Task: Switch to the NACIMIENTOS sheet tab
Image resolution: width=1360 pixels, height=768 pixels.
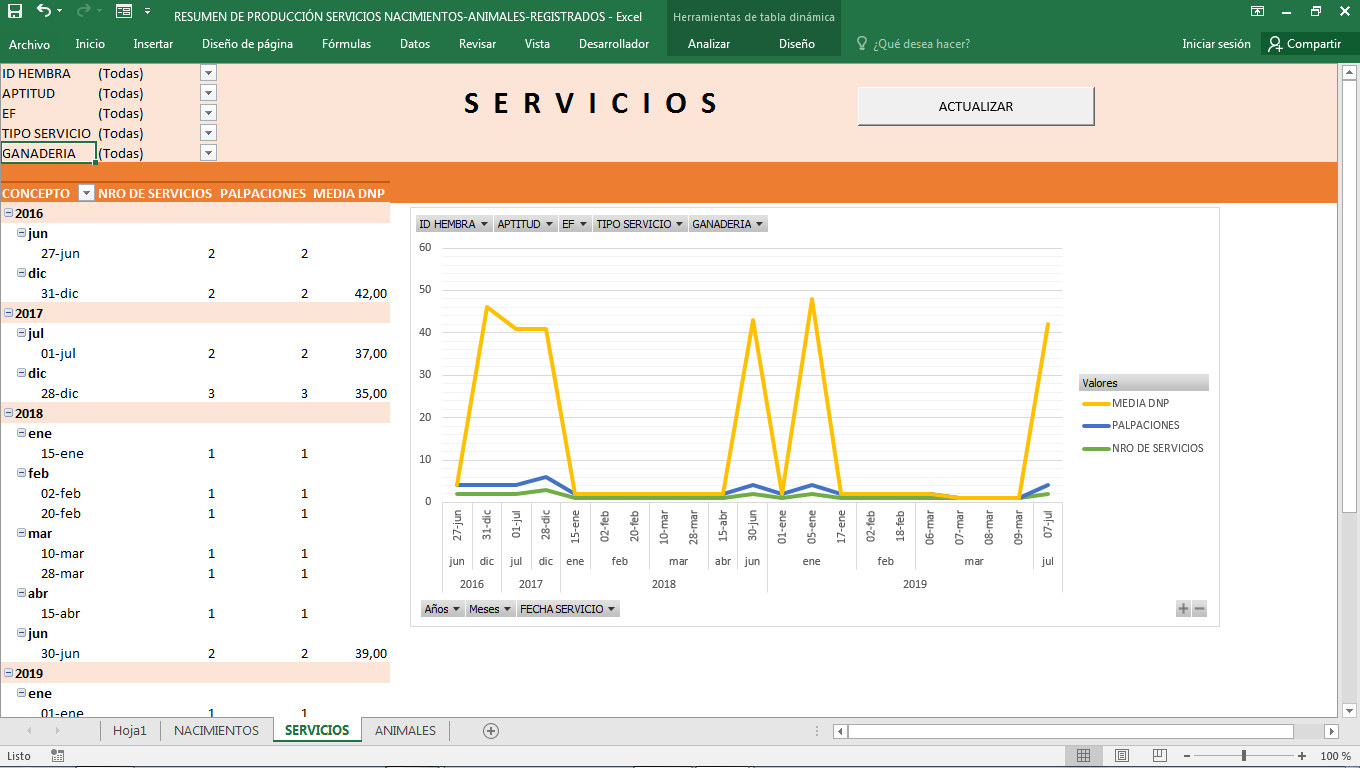Action: click(216, 730)
